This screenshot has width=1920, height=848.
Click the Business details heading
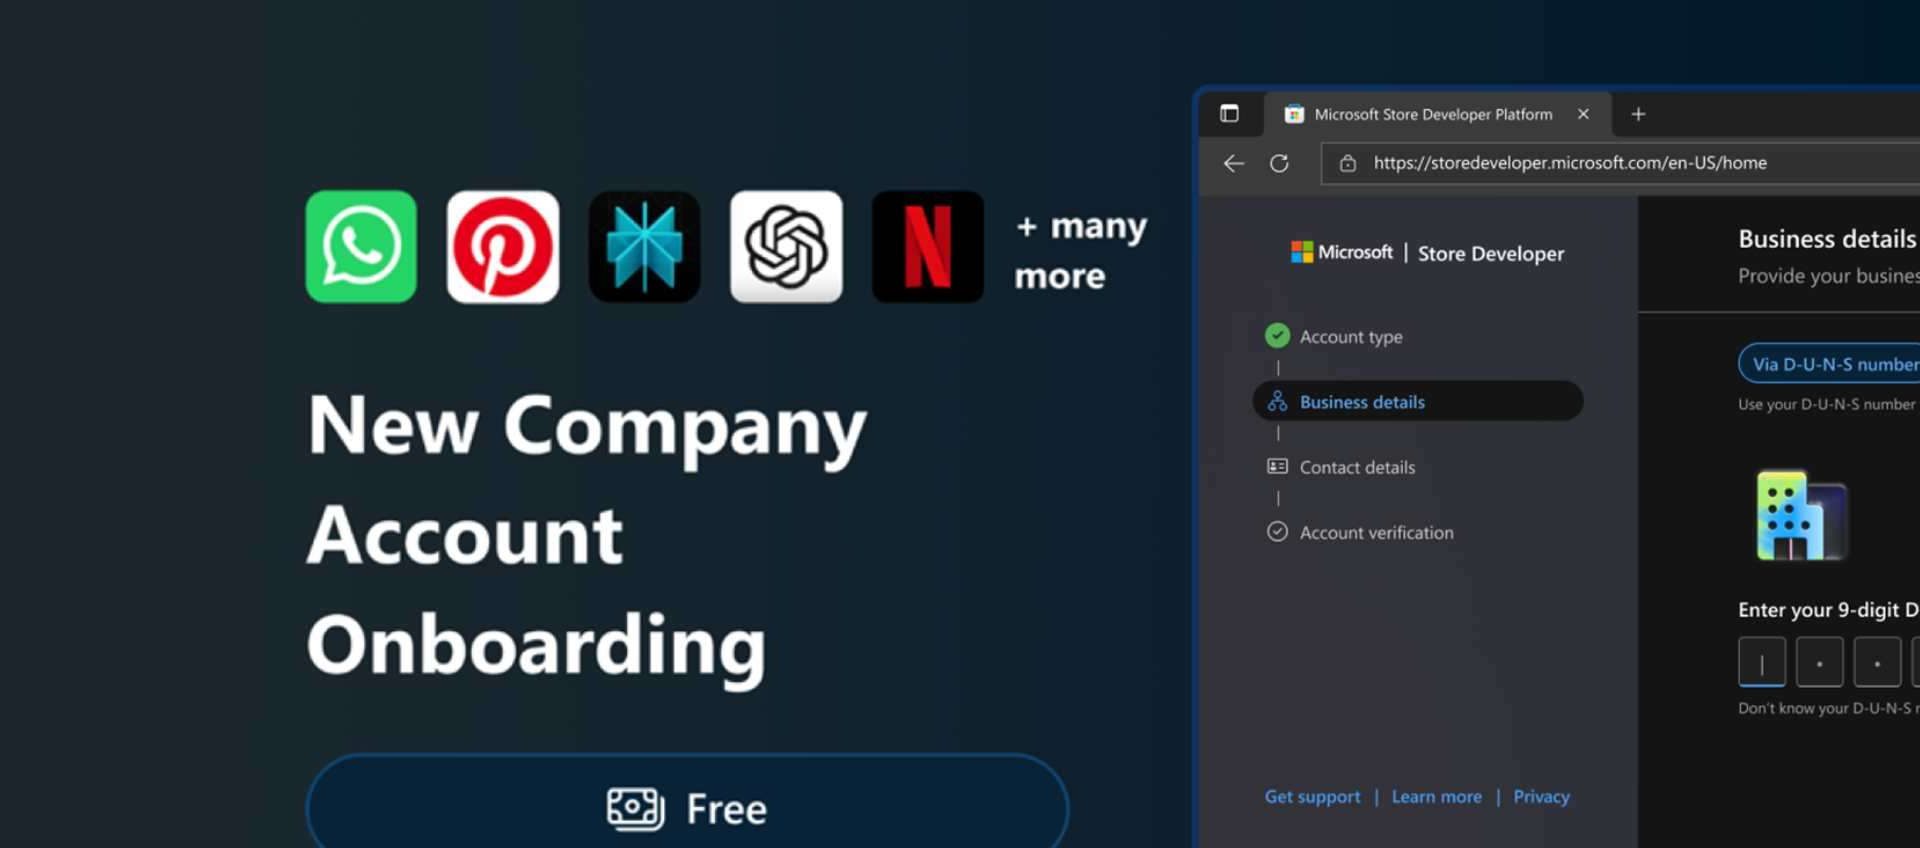click(x=1827, y=239)
